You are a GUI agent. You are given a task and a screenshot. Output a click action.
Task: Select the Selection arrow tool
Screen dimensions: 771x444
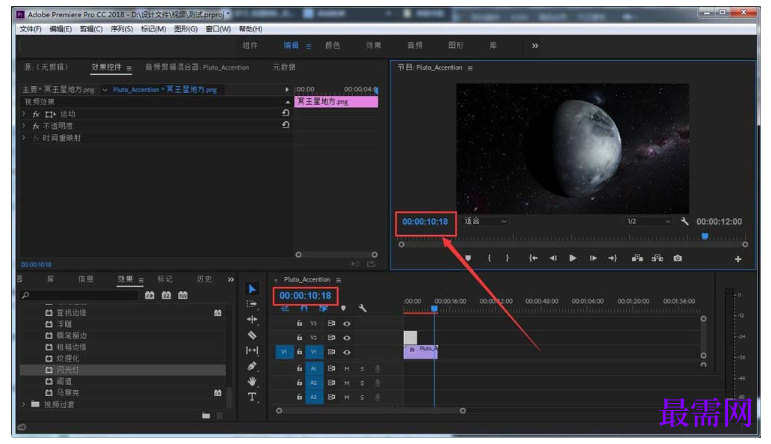[252, 289]
